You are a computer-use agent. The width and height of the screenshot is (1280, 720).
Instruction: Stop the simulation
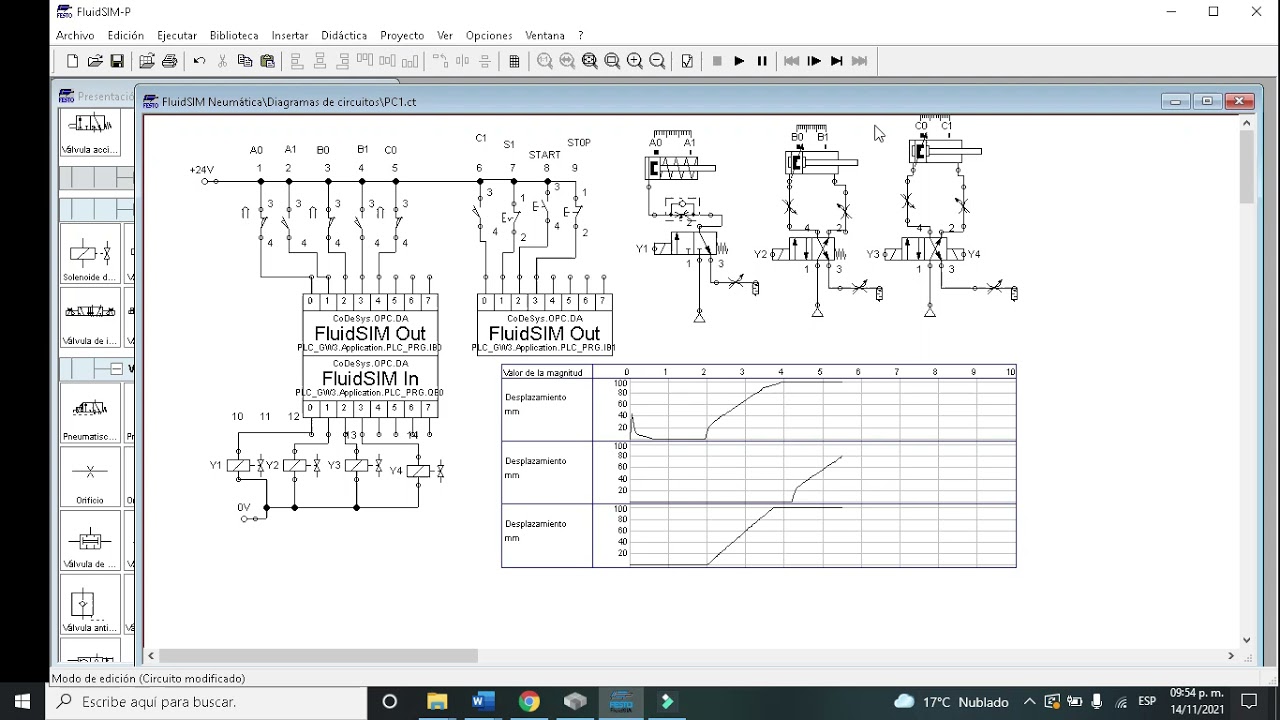717,61
